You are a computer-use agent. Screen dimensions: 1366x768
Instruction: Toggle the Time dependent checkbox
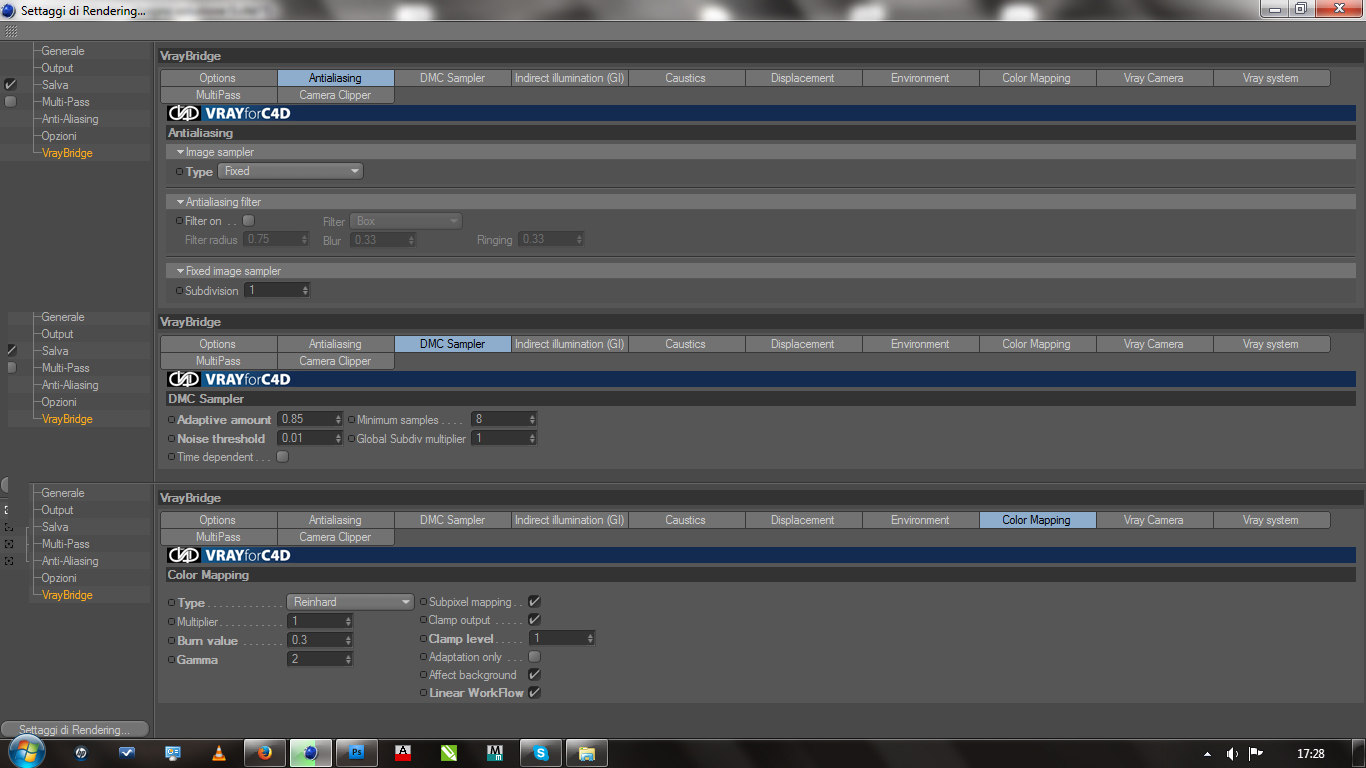pyautogui.click(x=283, y=457)
